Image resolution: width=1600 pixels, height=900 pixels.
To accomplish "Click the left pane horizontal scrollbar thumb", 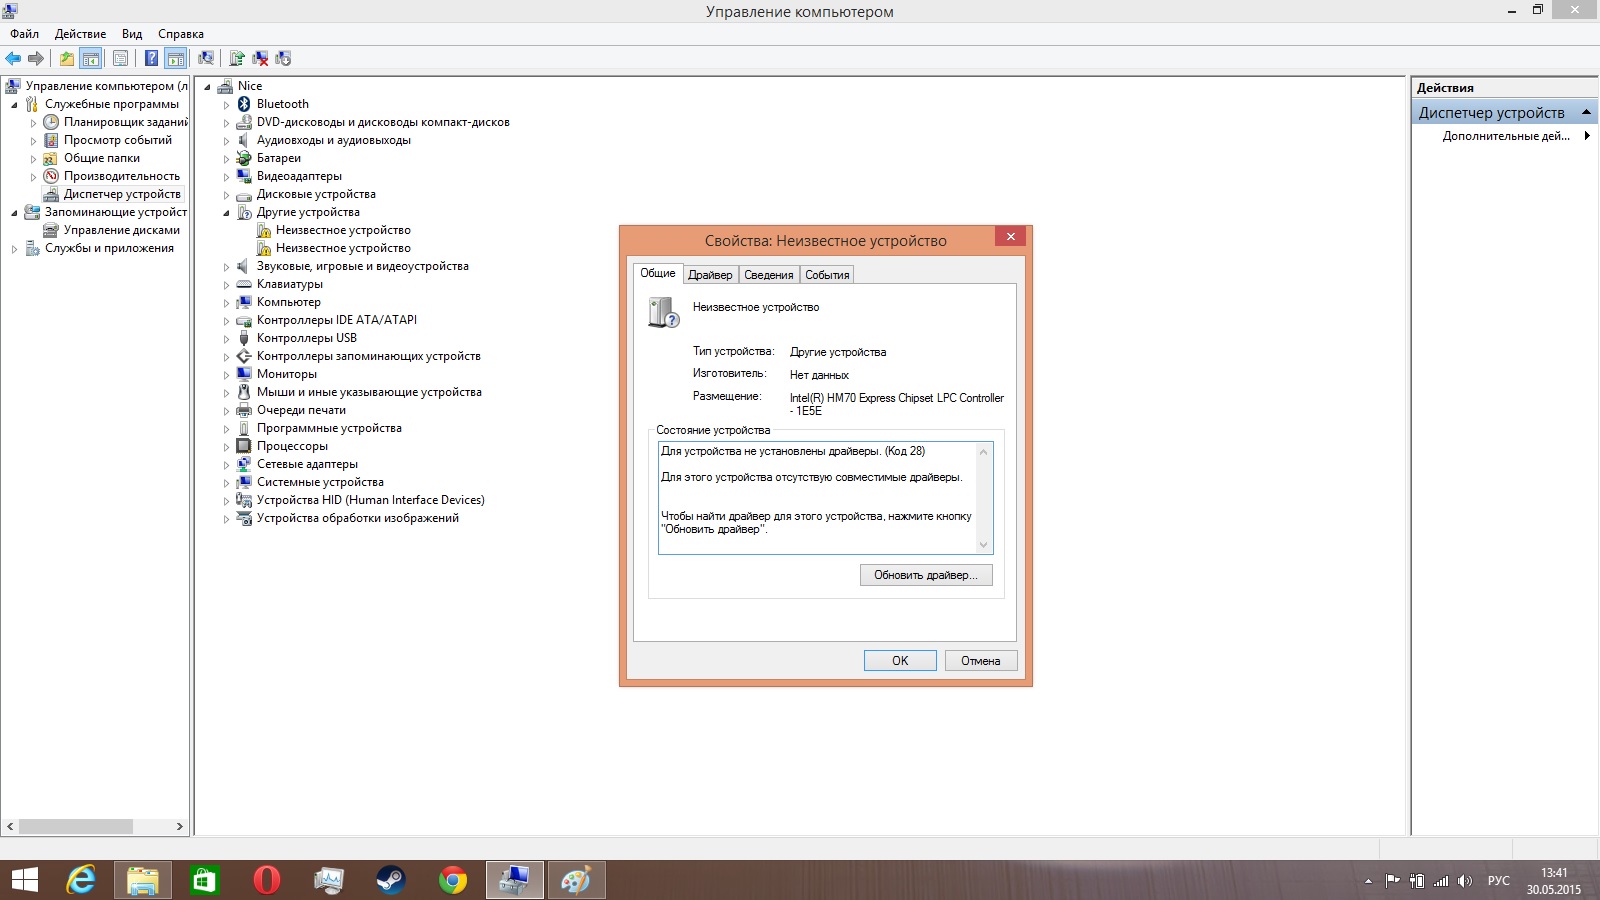I will (75, 827).
